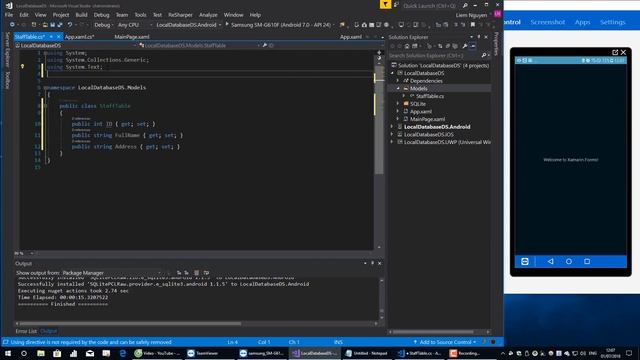Pin the StaffTable.cs tab

click(x=51, y=37)
